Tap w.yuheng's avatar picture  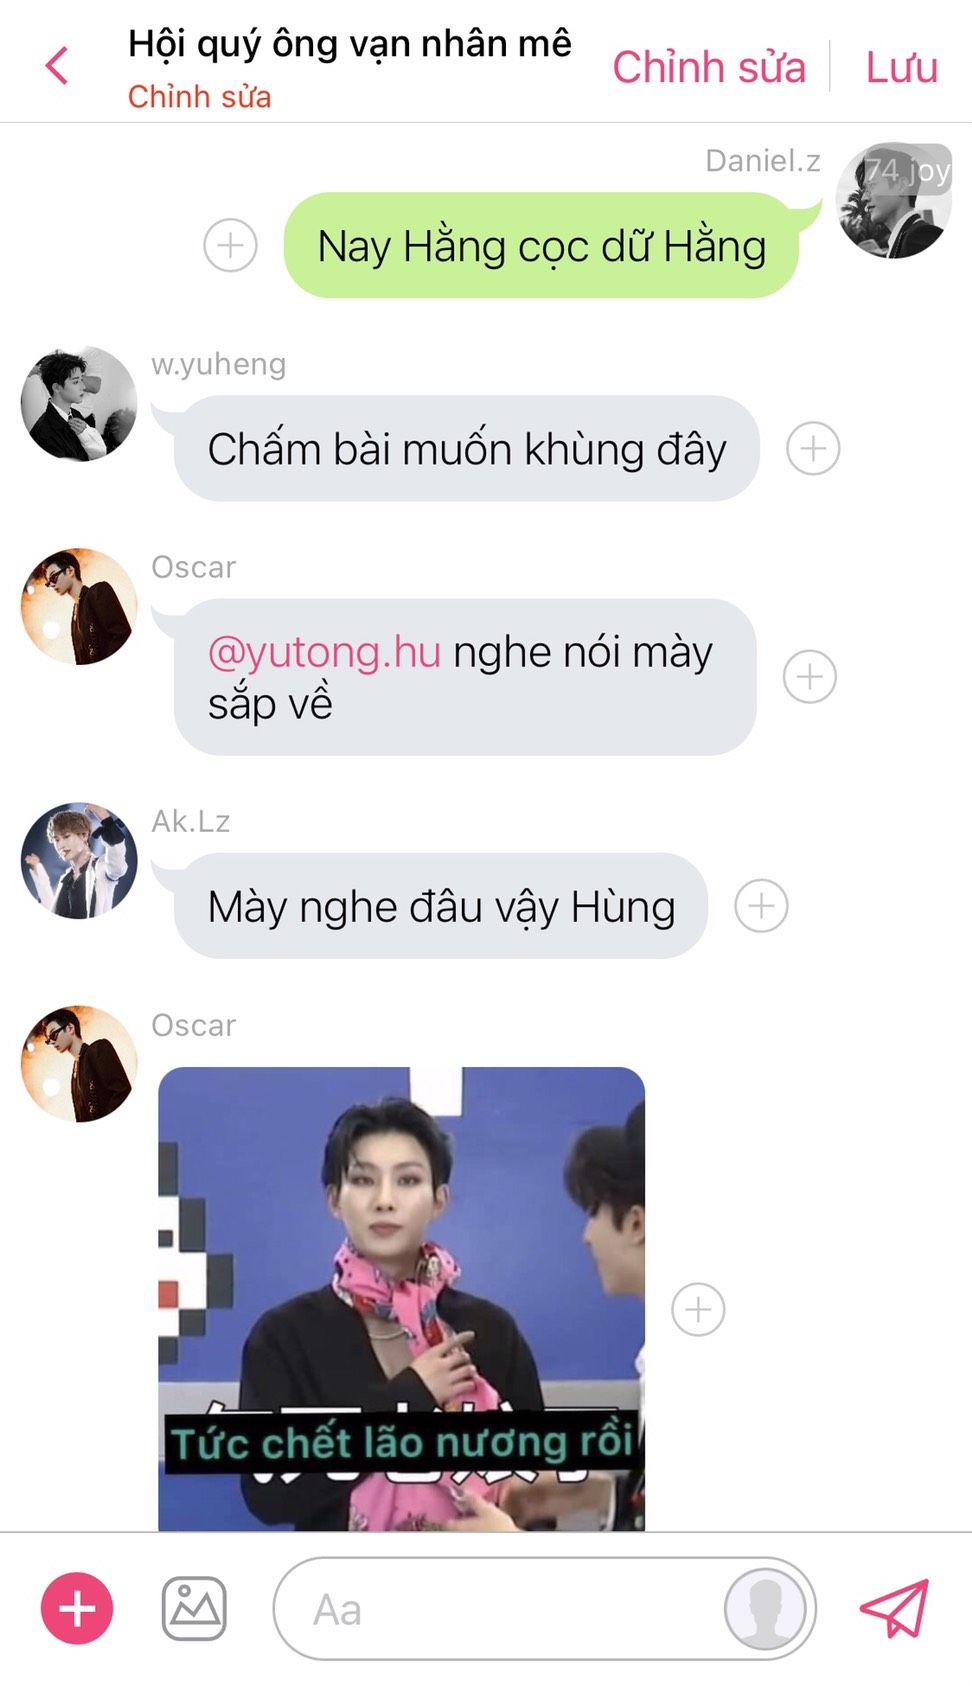(x=79, y=404)
